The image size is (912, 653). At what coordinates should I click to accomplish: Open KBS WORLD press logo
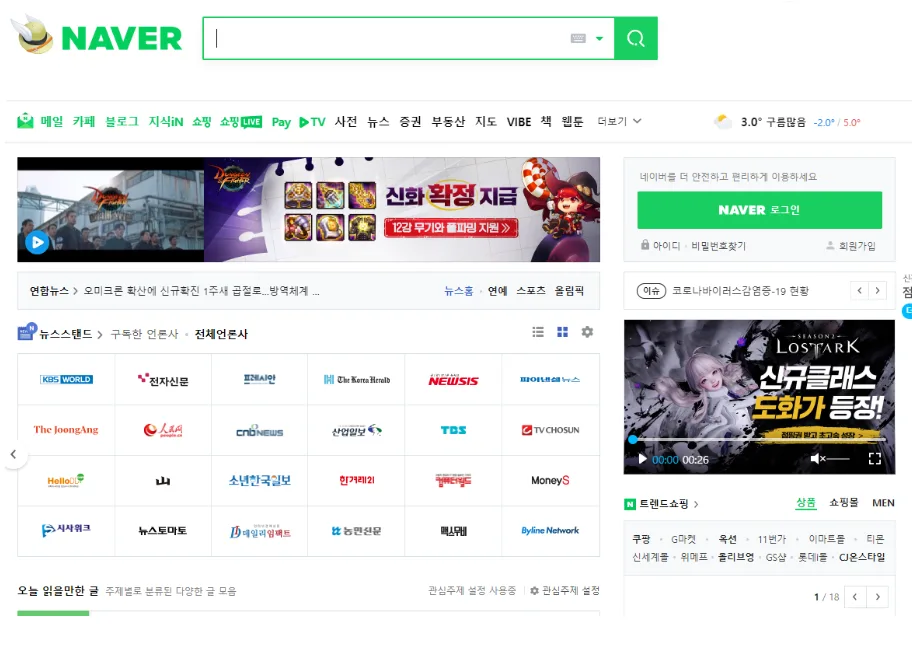coord(66,380)
